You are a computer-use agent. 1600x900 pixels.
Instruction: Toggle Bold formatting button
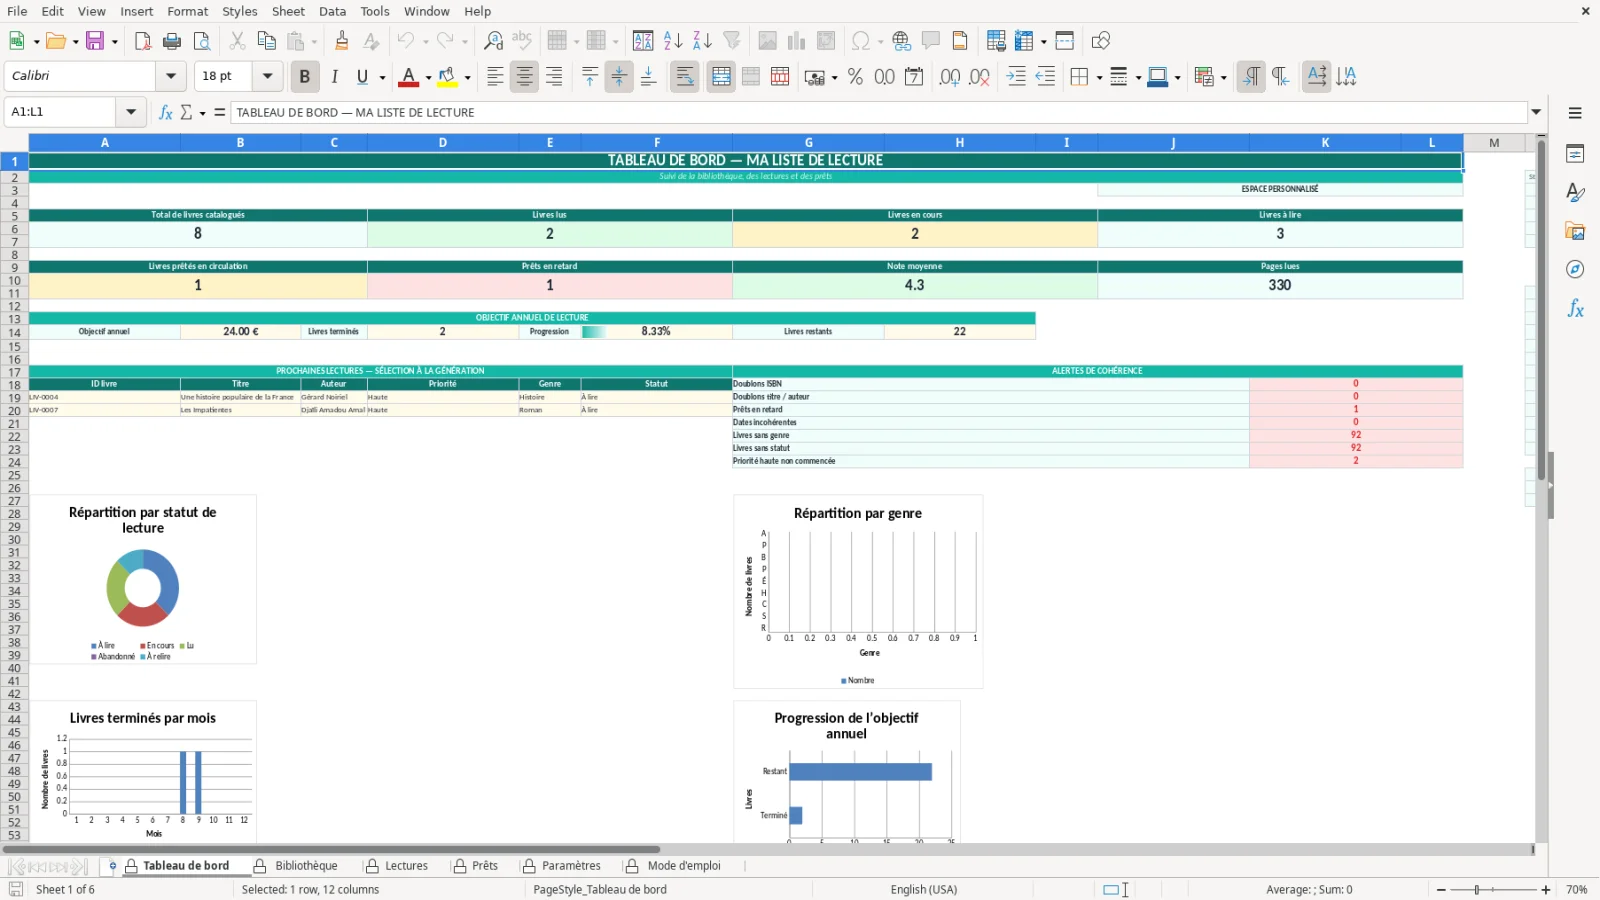click(x=305, y=76)
